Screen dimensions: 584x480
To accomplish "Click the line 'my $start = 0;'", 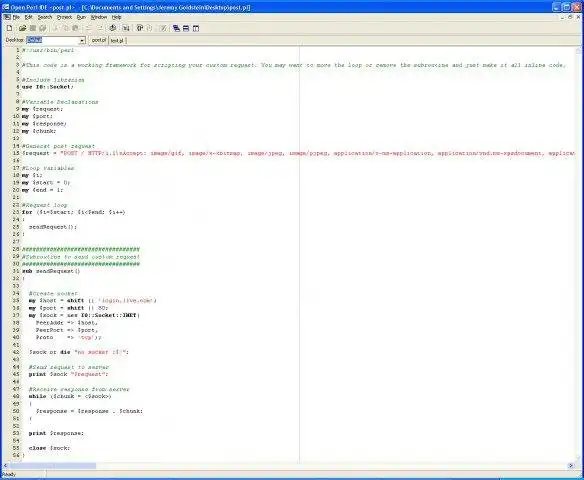I will click(x=46, y=182).
